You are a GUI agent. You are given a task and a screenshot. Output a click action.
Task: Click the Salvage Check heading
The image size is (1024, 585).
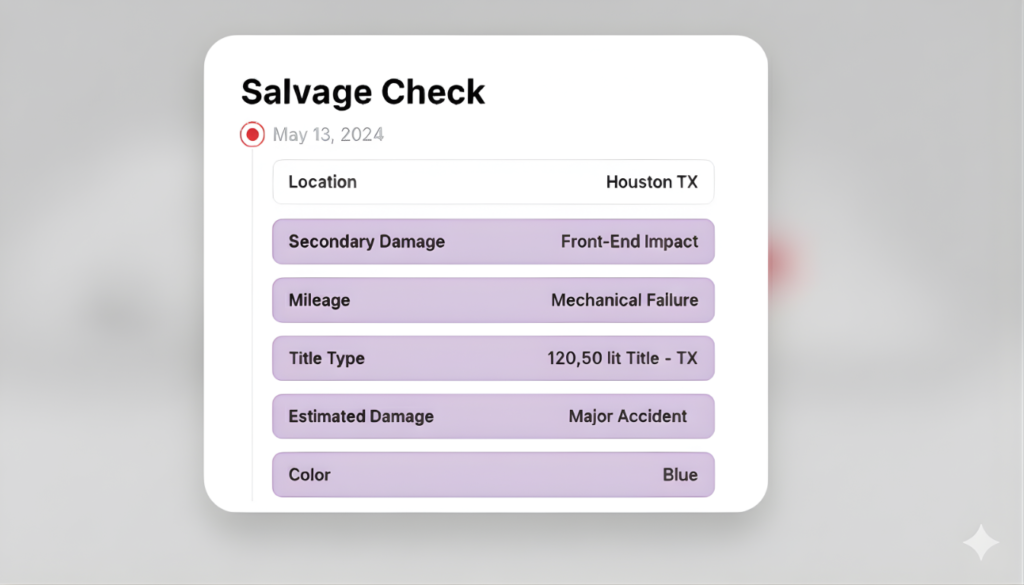pos(363,92)
